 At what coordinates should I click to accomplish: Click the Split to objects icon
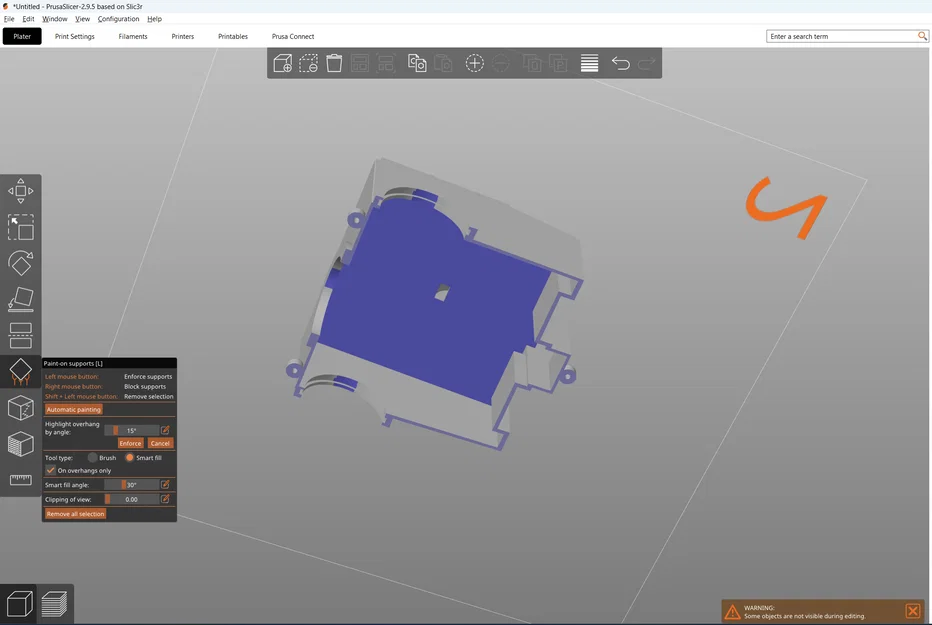point(532,63)
